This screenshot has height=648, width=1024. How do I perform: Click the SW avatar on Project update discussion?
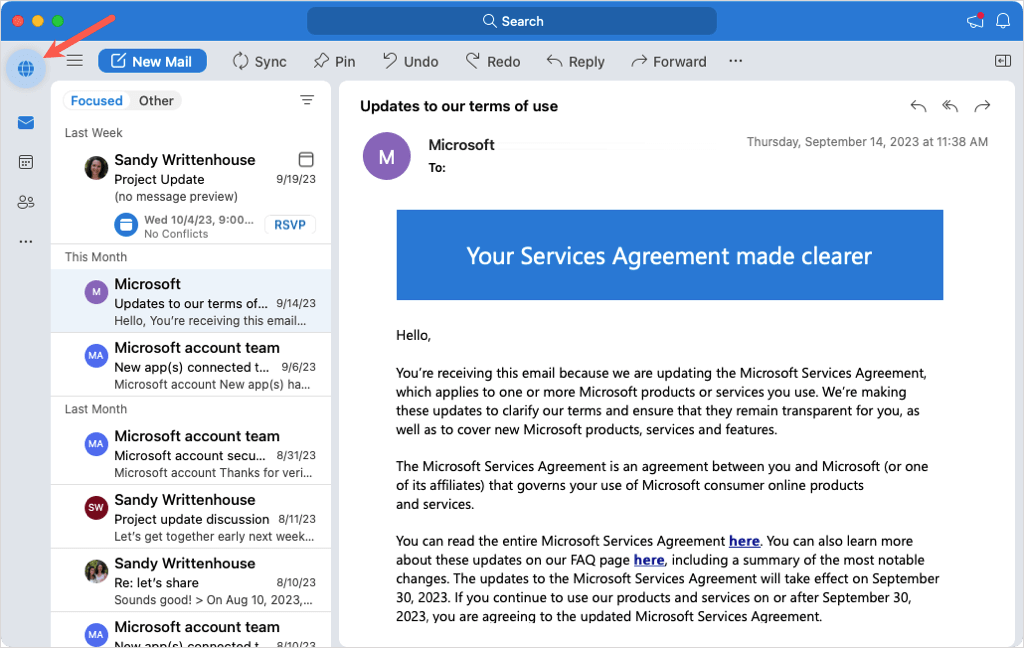[x=96, y=508]
